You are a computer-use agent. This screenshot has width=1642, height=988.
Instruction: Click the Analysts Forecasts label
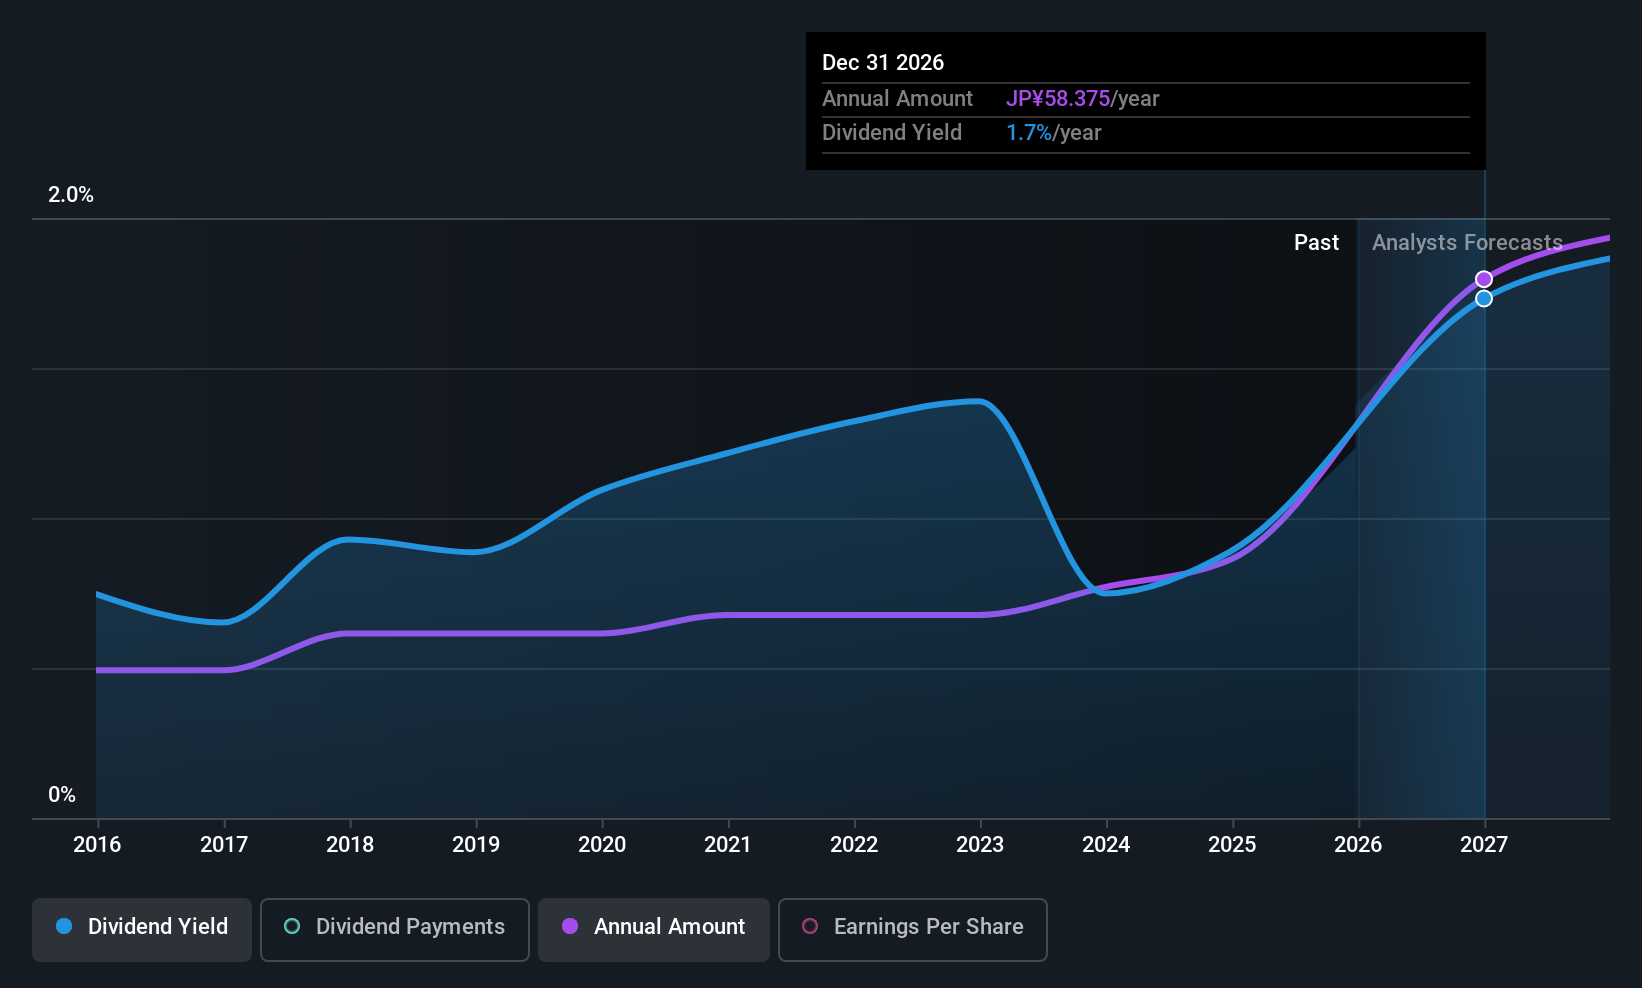pos(1467,242)
